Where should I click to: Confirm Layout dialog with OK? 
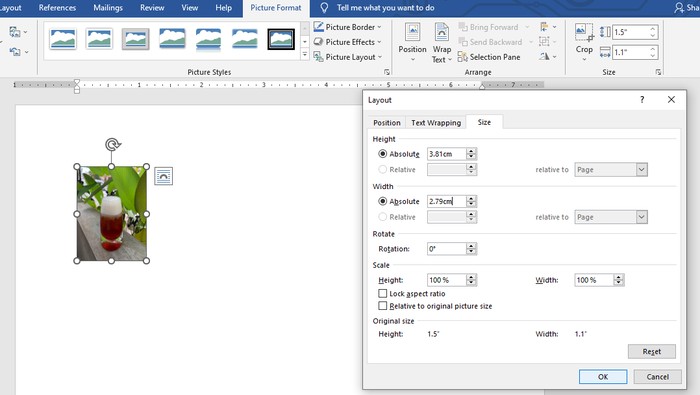pos(603,377)
